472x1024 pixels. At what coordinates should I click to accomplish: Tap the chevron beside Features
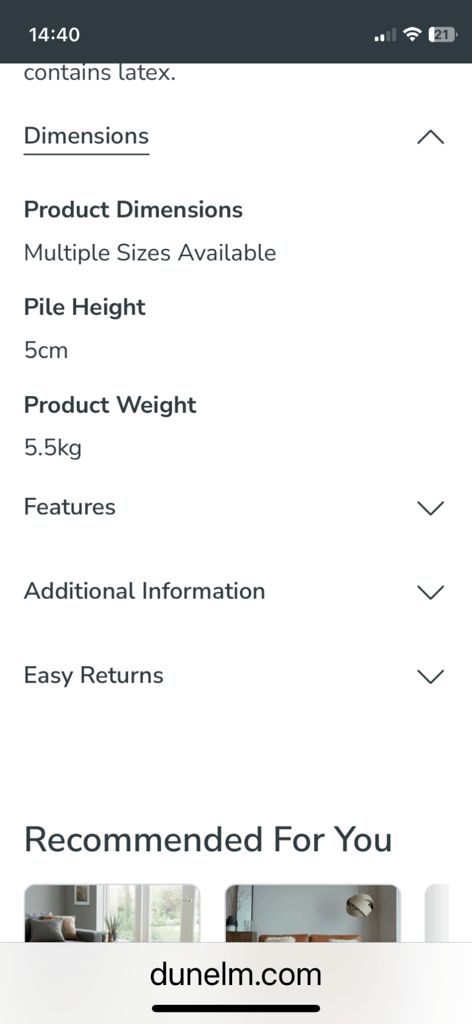pyautogui.click(x=430, y=507)
